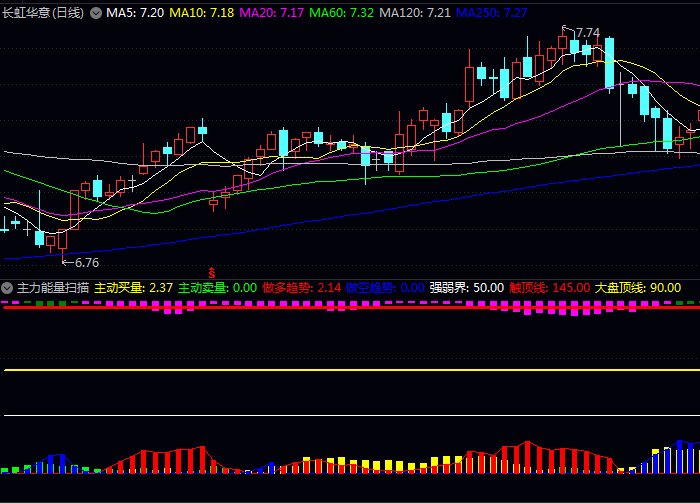Select the 强弱界: 50.00 value
This screenshot has width=700, height=503.
467,288
